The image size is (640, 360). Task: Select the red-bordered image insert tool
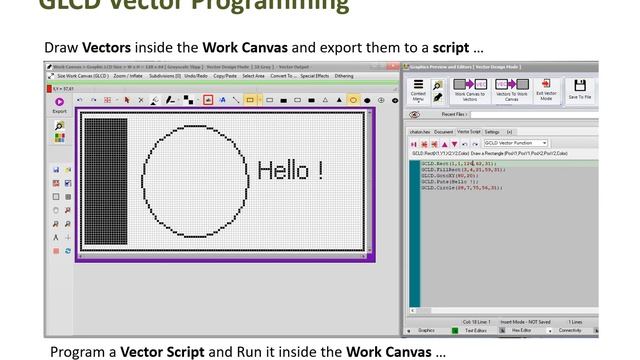click(208, 100)
